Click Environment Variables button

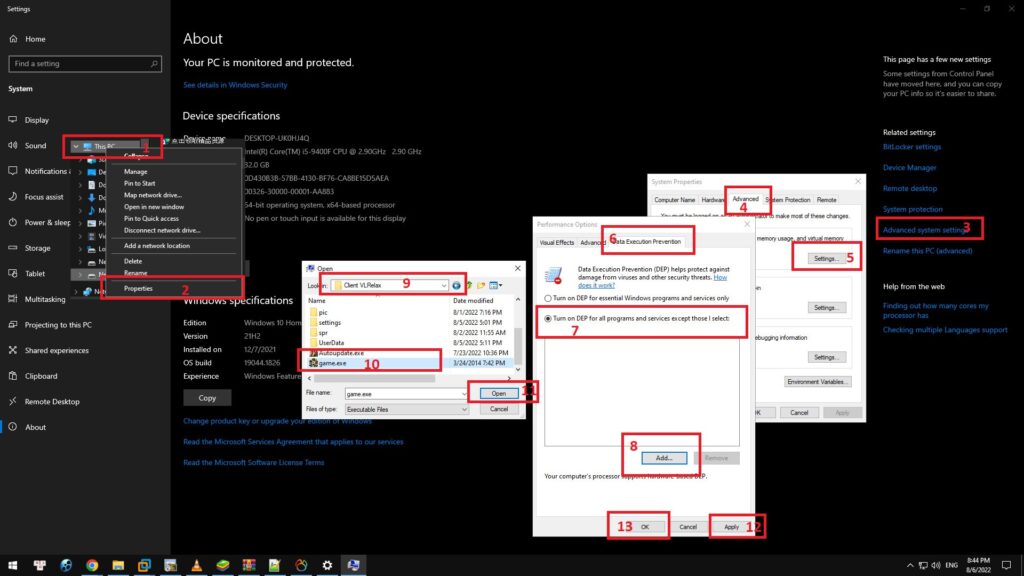tap(818, 382)
